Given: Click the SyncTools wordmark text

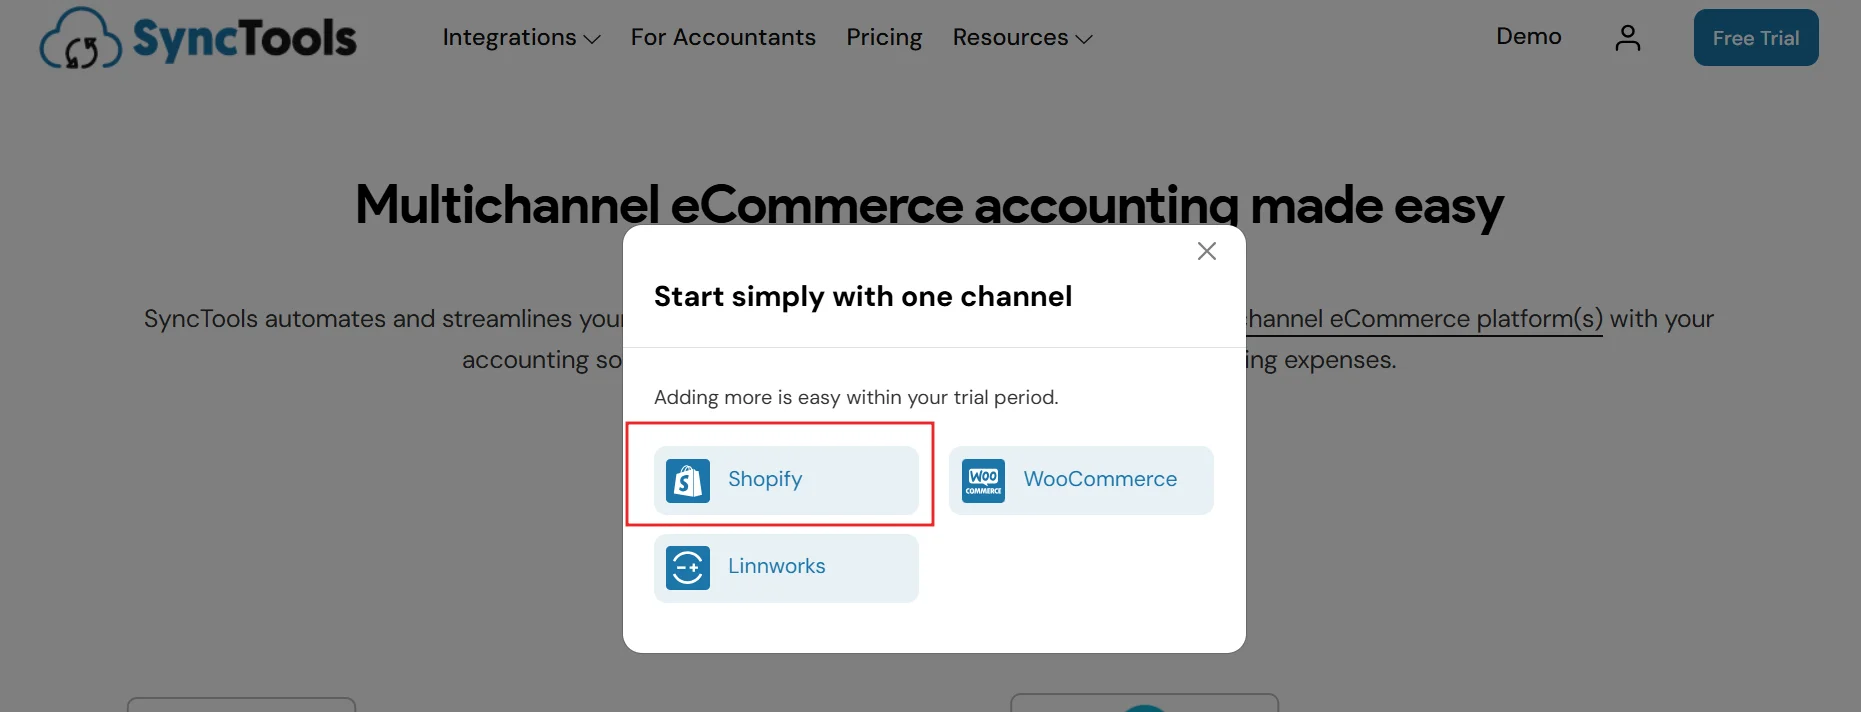Looking at the screenshot, I should point(245,39).
